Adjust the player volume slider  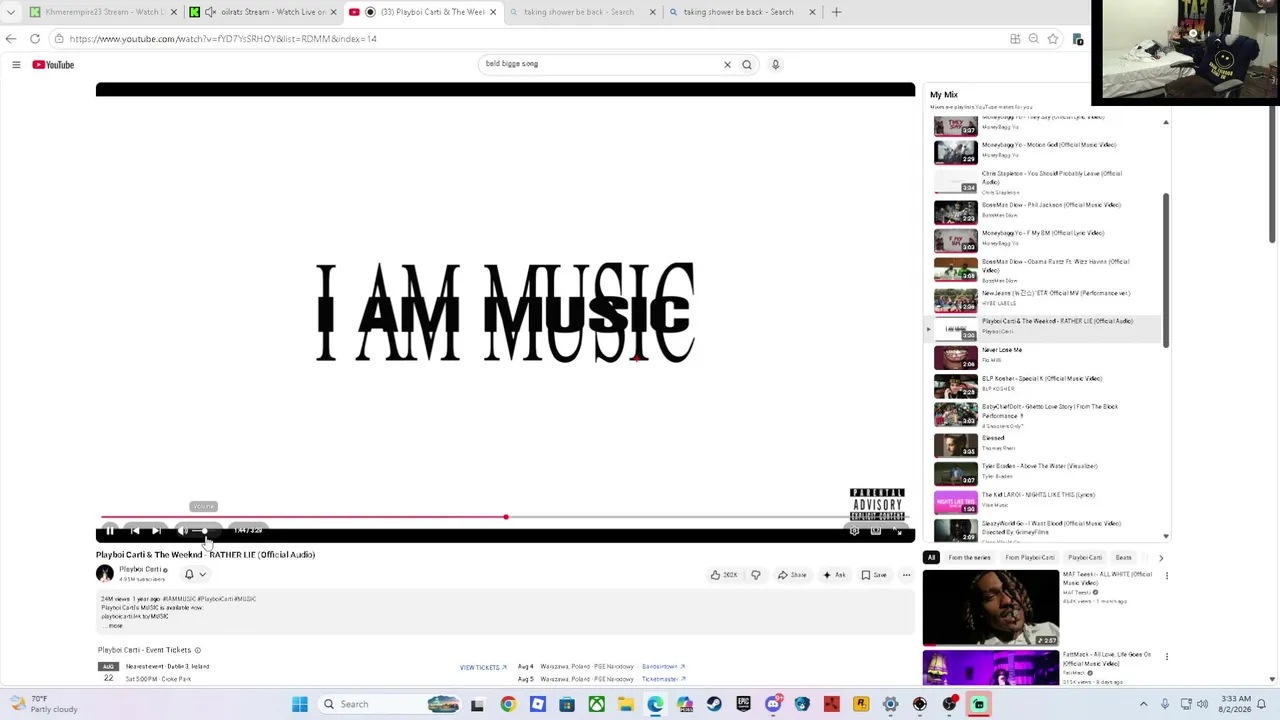203,531
